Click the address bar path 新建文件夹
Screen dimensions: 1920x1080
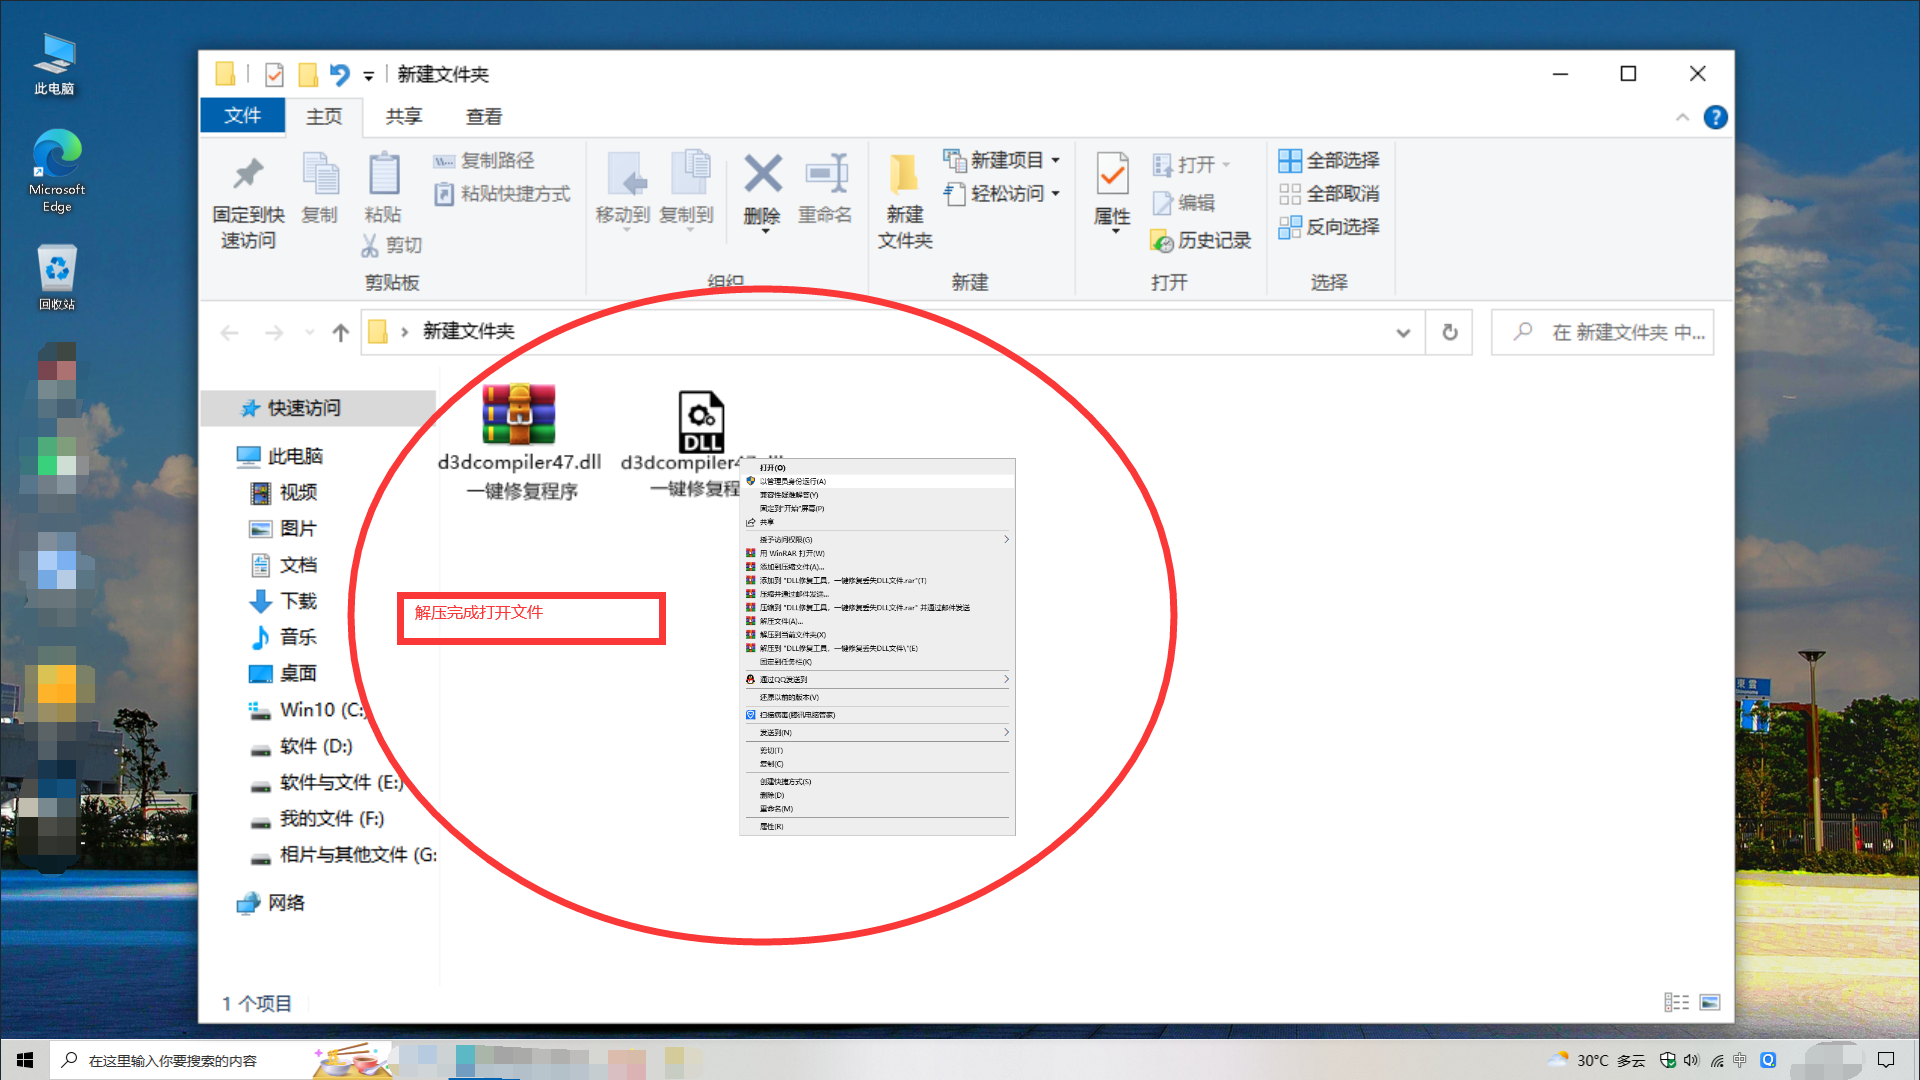point(468,331)
